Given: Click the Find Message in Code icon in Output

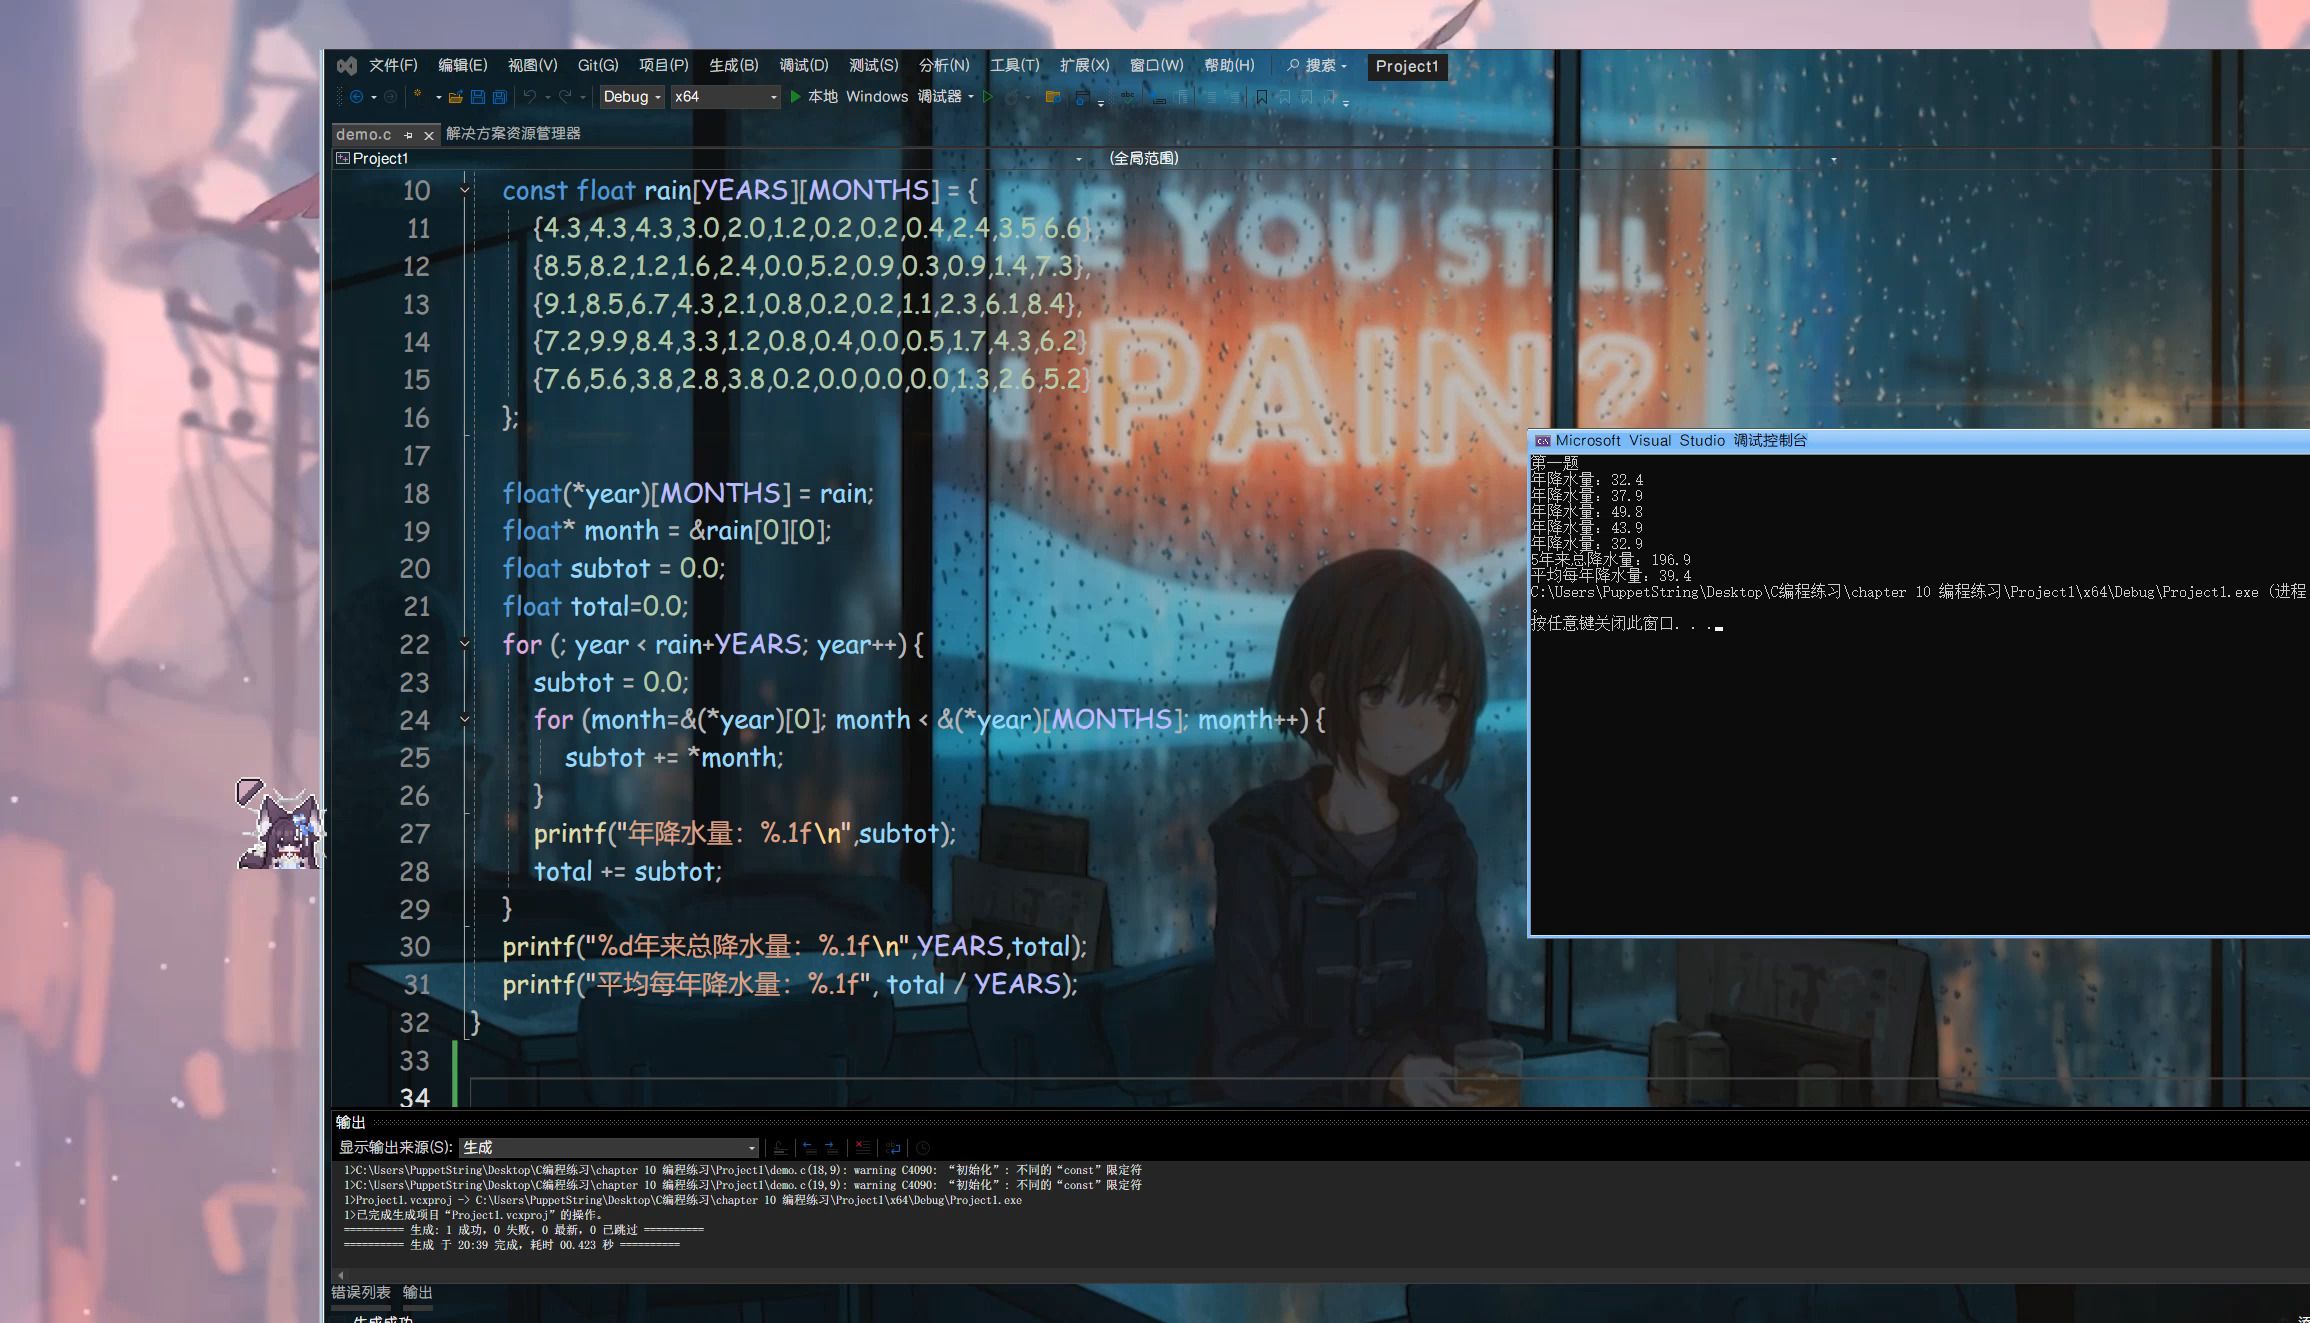Looking at the screenshot, I should click(x=781, y=1148).
